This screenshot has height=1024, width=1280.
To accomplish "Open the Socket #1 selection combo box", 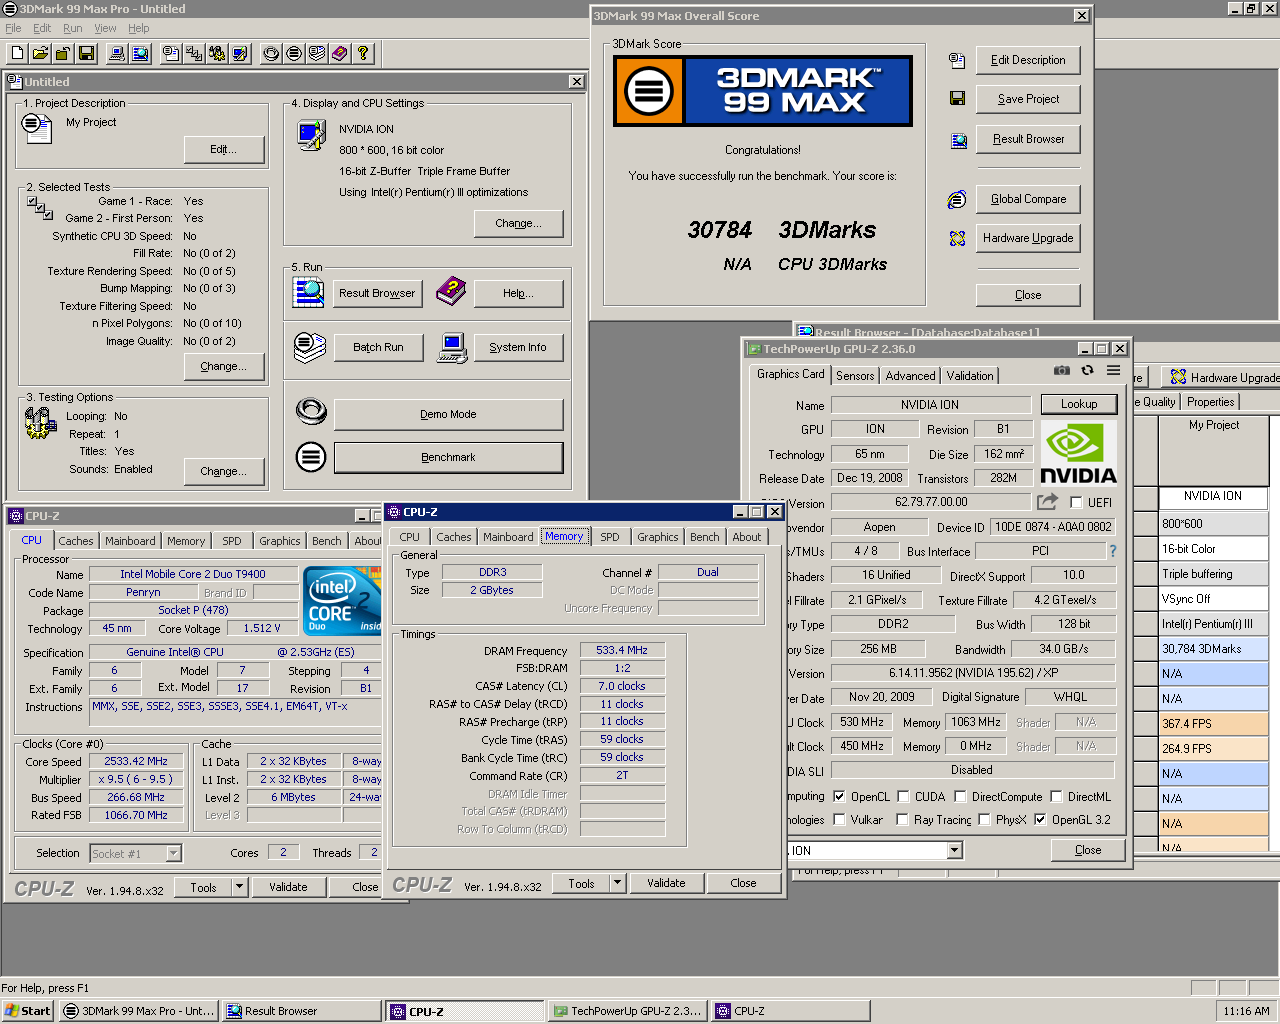I will click(x=135, y=853).
